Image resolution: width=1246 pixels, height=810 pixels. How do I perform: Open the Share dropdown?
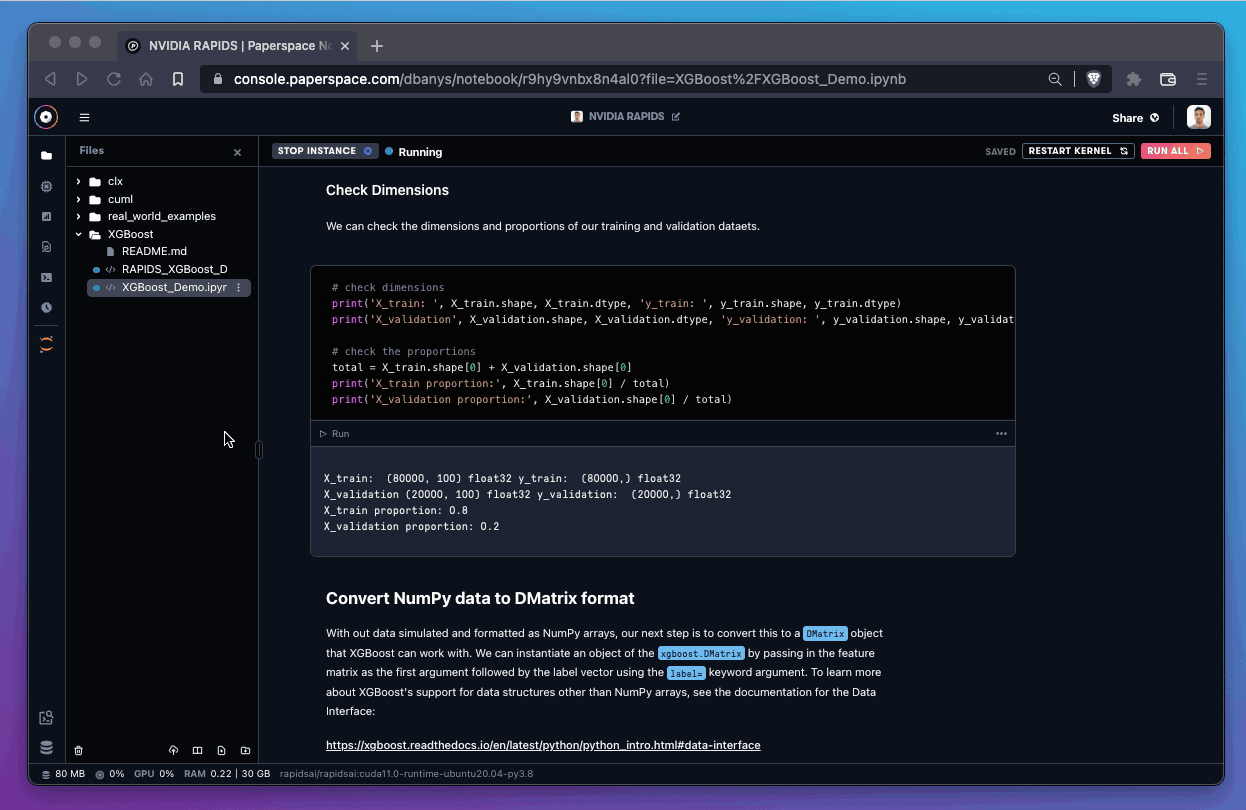click(1136, 118)
